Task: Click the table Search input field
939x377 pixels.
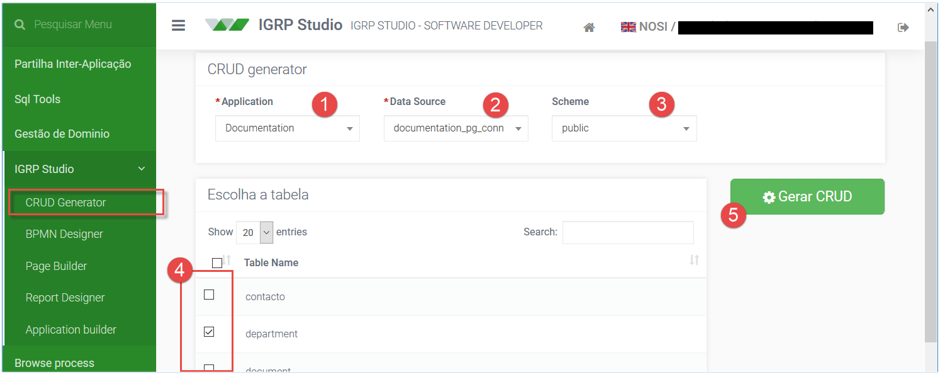Action: [628, 232]
